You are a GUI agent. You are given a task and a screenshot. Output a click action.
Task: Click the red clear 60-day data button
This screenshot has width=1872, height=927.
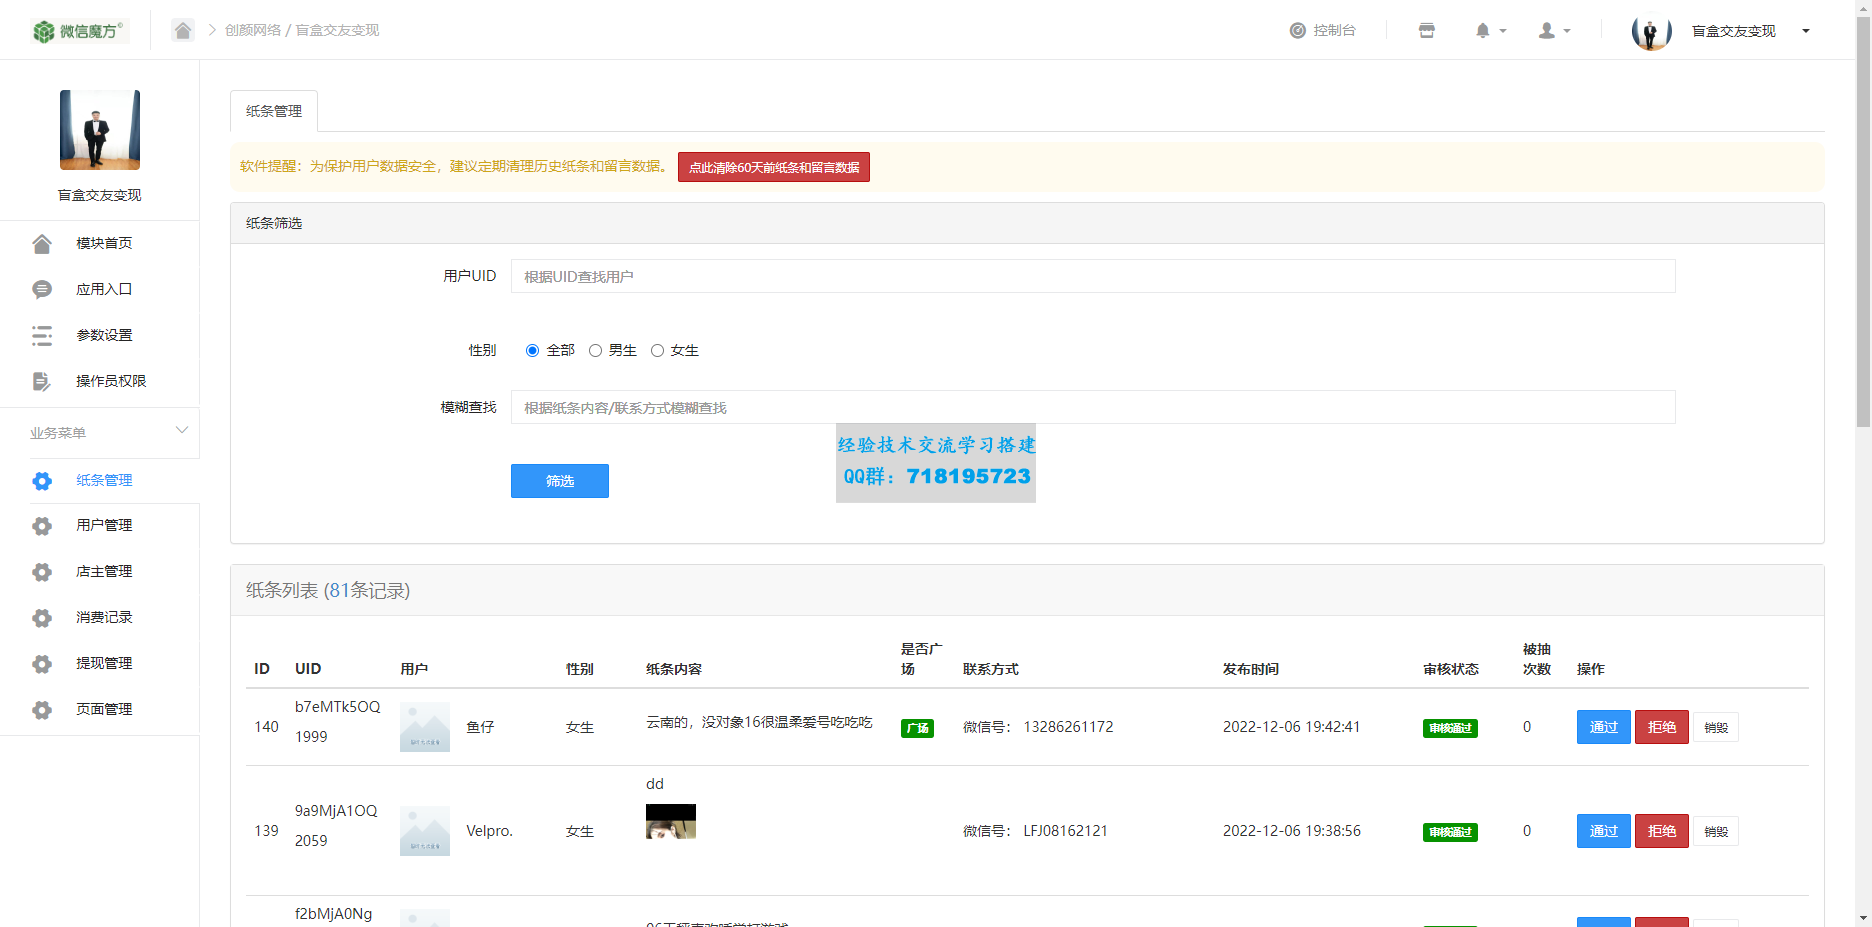coord(773,167)
